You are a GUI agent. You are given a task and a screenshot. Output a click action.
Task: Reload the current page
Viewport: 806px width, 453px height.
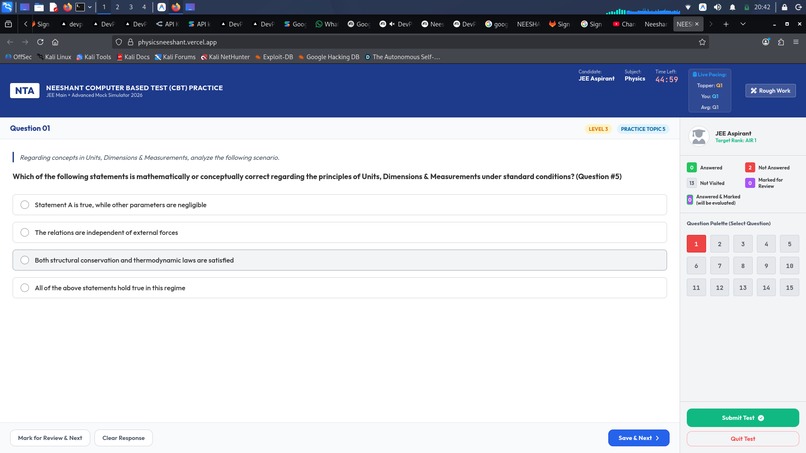pos(40,42)
